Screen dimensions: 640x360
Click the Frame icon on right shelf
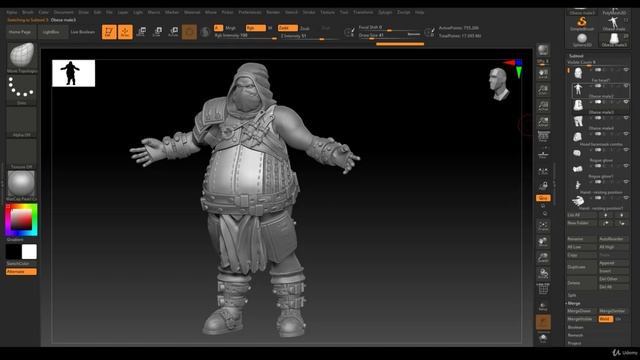coord(543,226)
